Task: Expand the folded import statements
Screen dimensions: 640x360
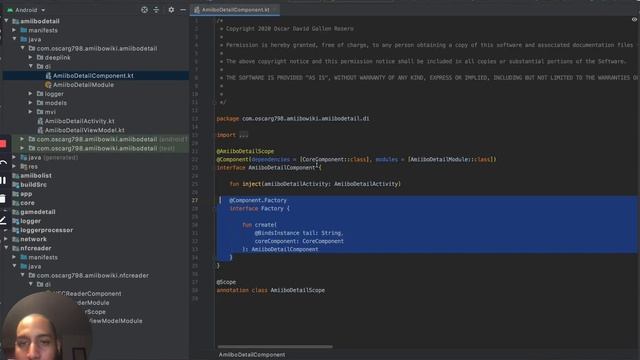Action: coord(244,135)
